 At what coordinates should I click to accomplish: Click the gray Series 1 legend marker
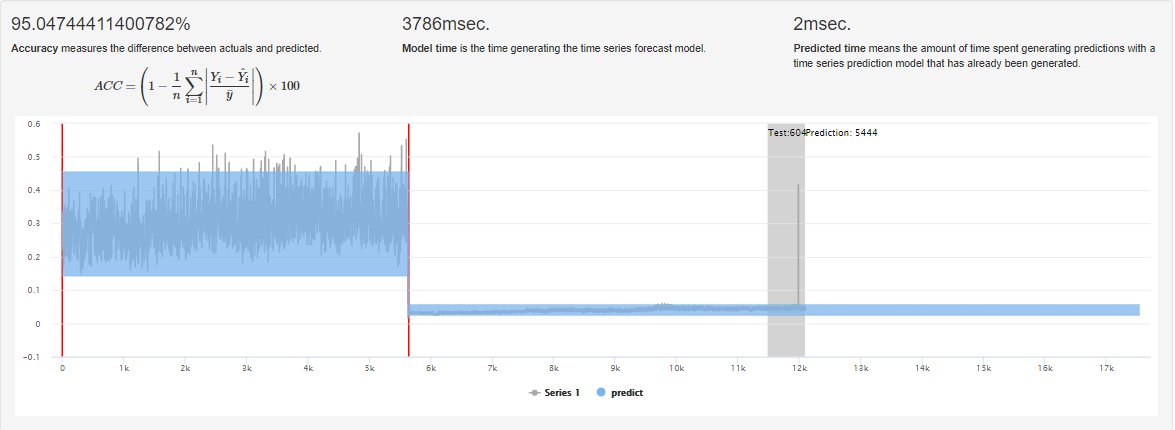535,392
